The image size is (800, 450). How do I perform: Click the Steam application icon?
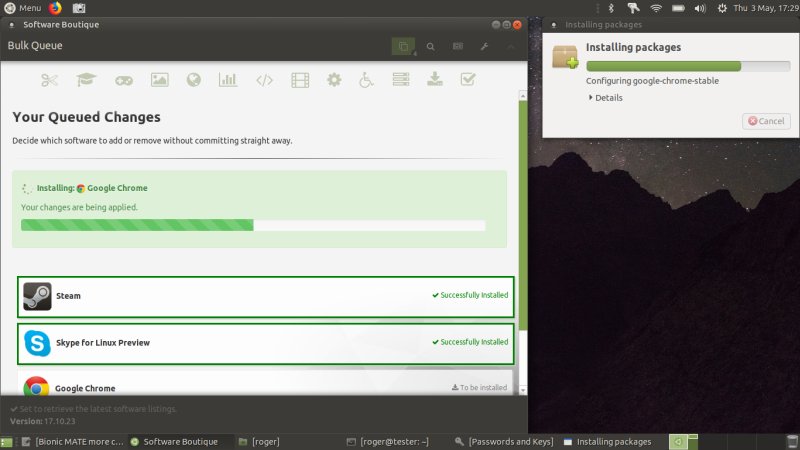click(37, 296)
